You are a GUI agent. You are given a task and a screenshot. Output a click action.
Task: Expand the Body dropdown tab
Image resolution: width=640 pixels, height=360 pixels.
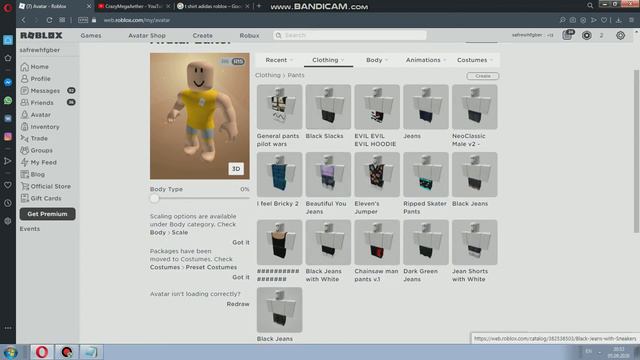pos(377,60)
